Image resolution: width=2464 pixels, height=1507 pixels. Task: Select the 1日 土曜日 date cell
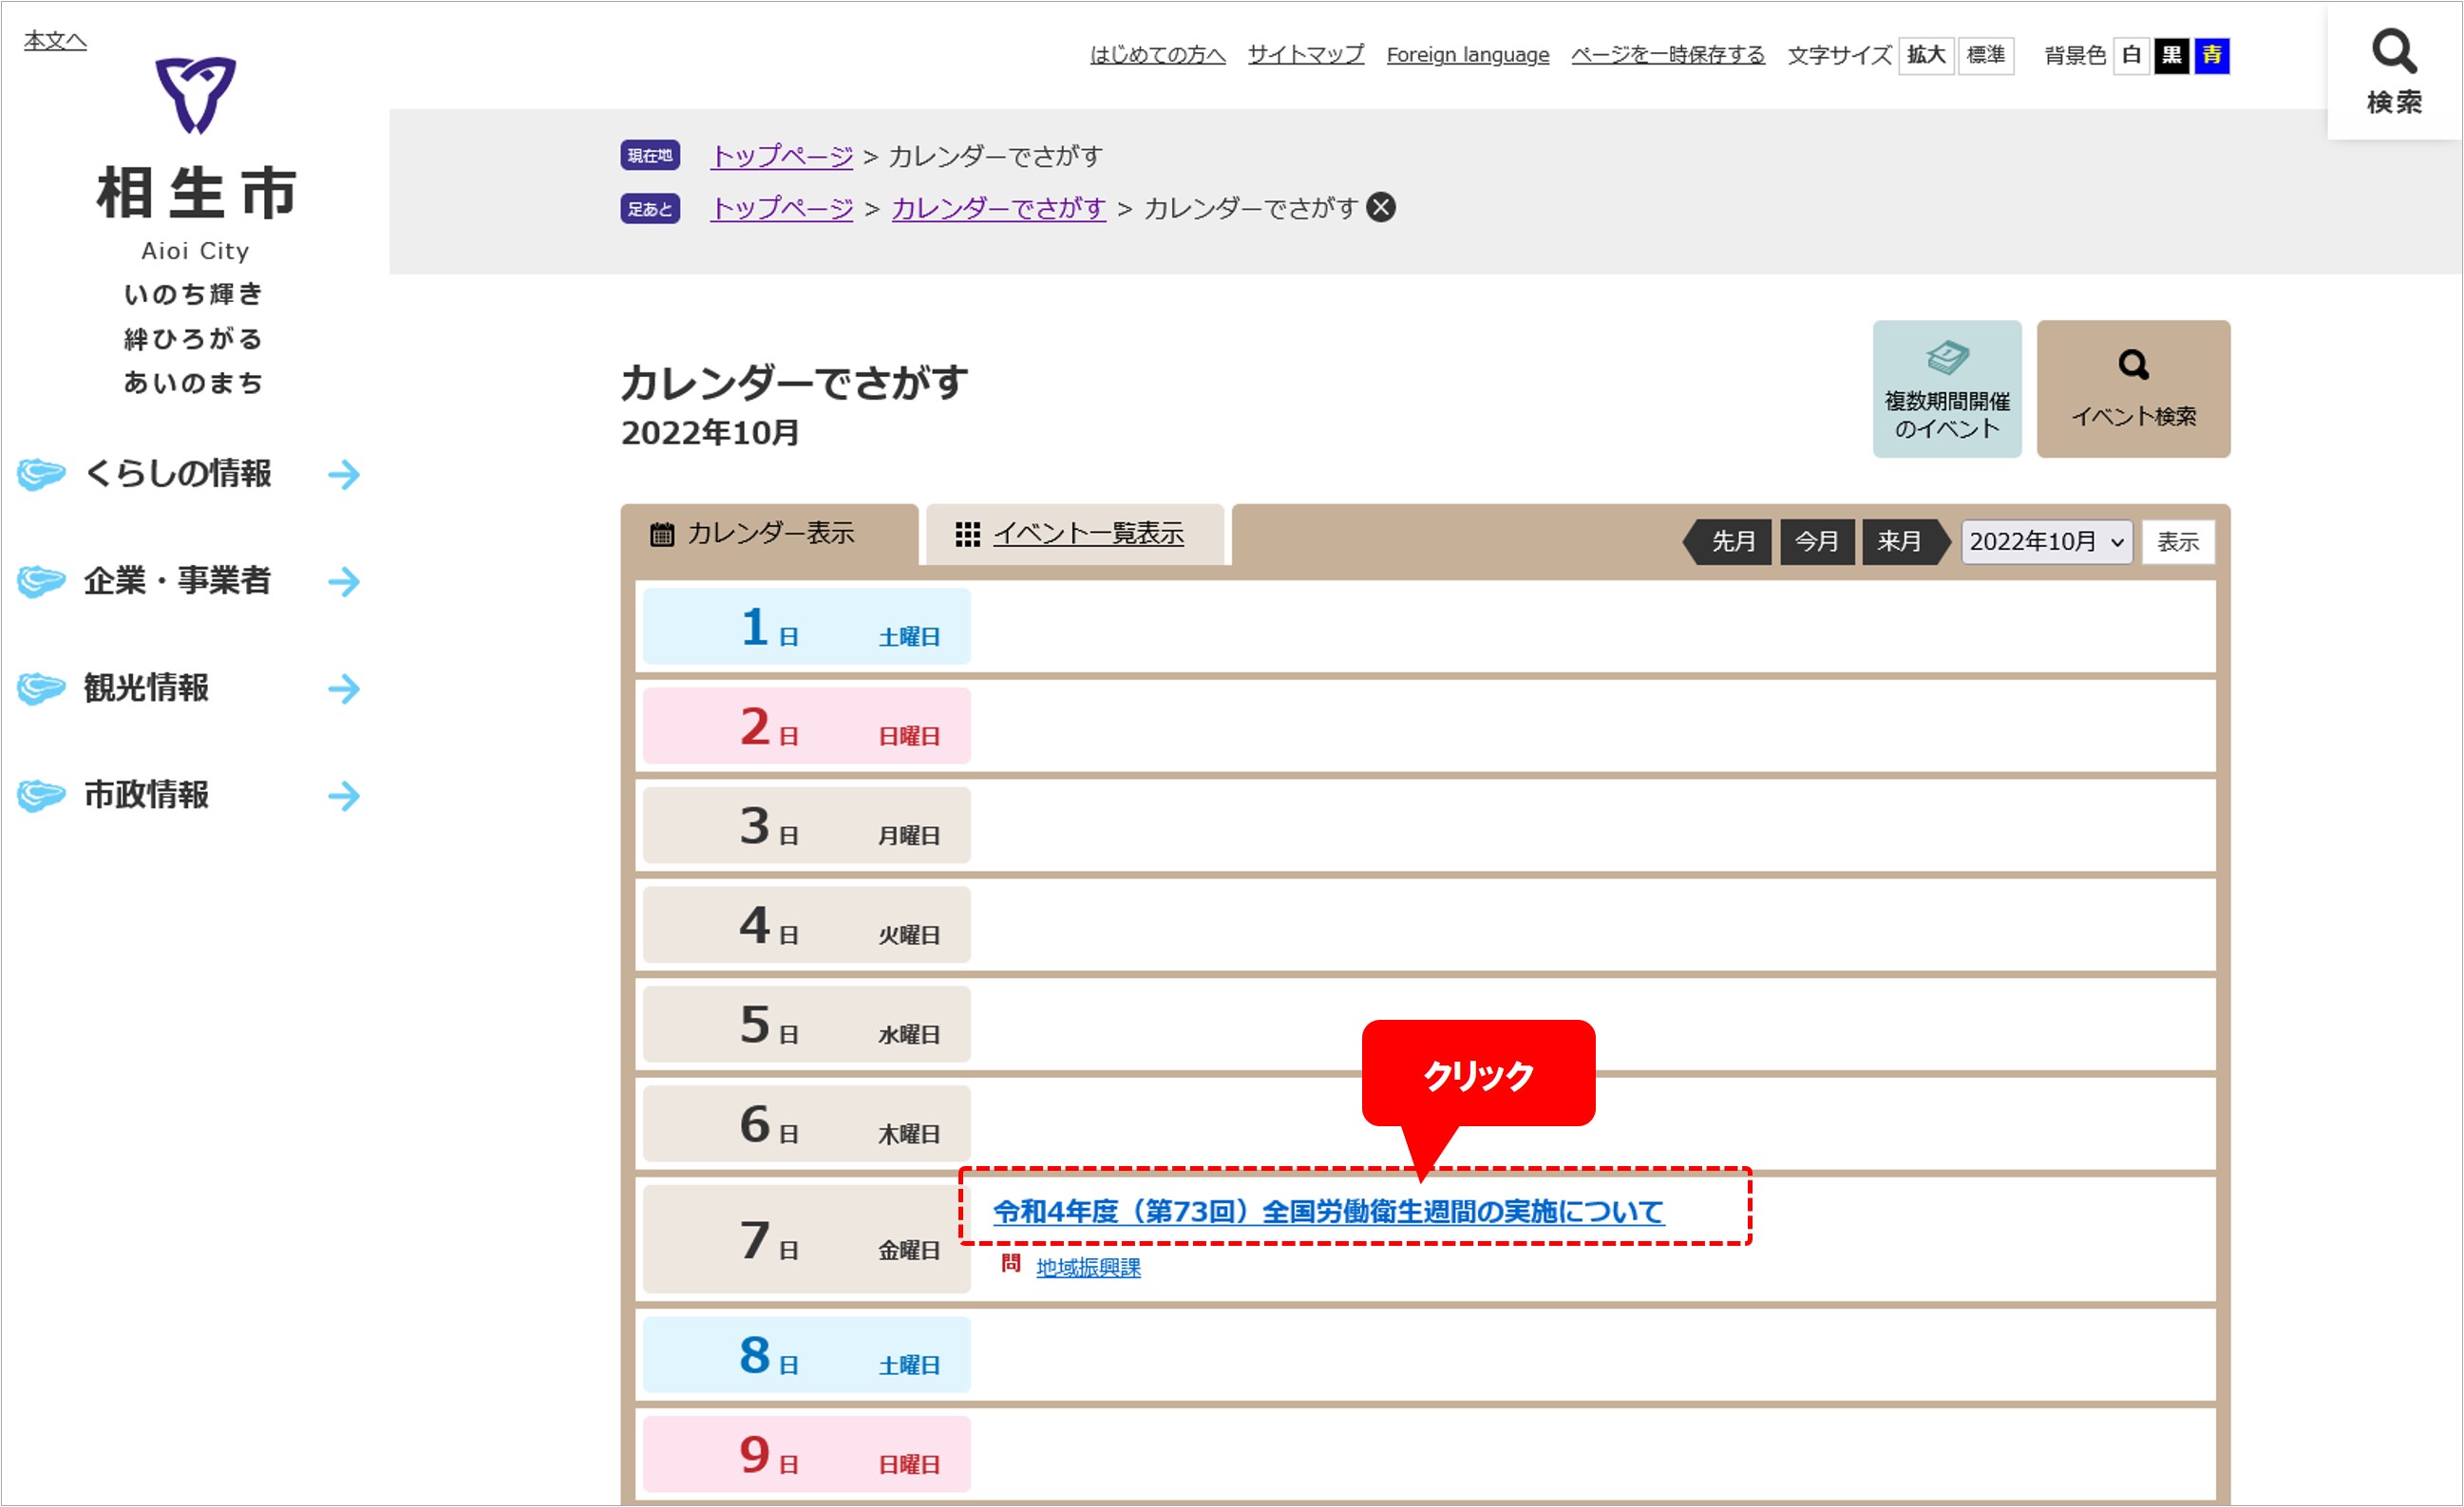806,627
